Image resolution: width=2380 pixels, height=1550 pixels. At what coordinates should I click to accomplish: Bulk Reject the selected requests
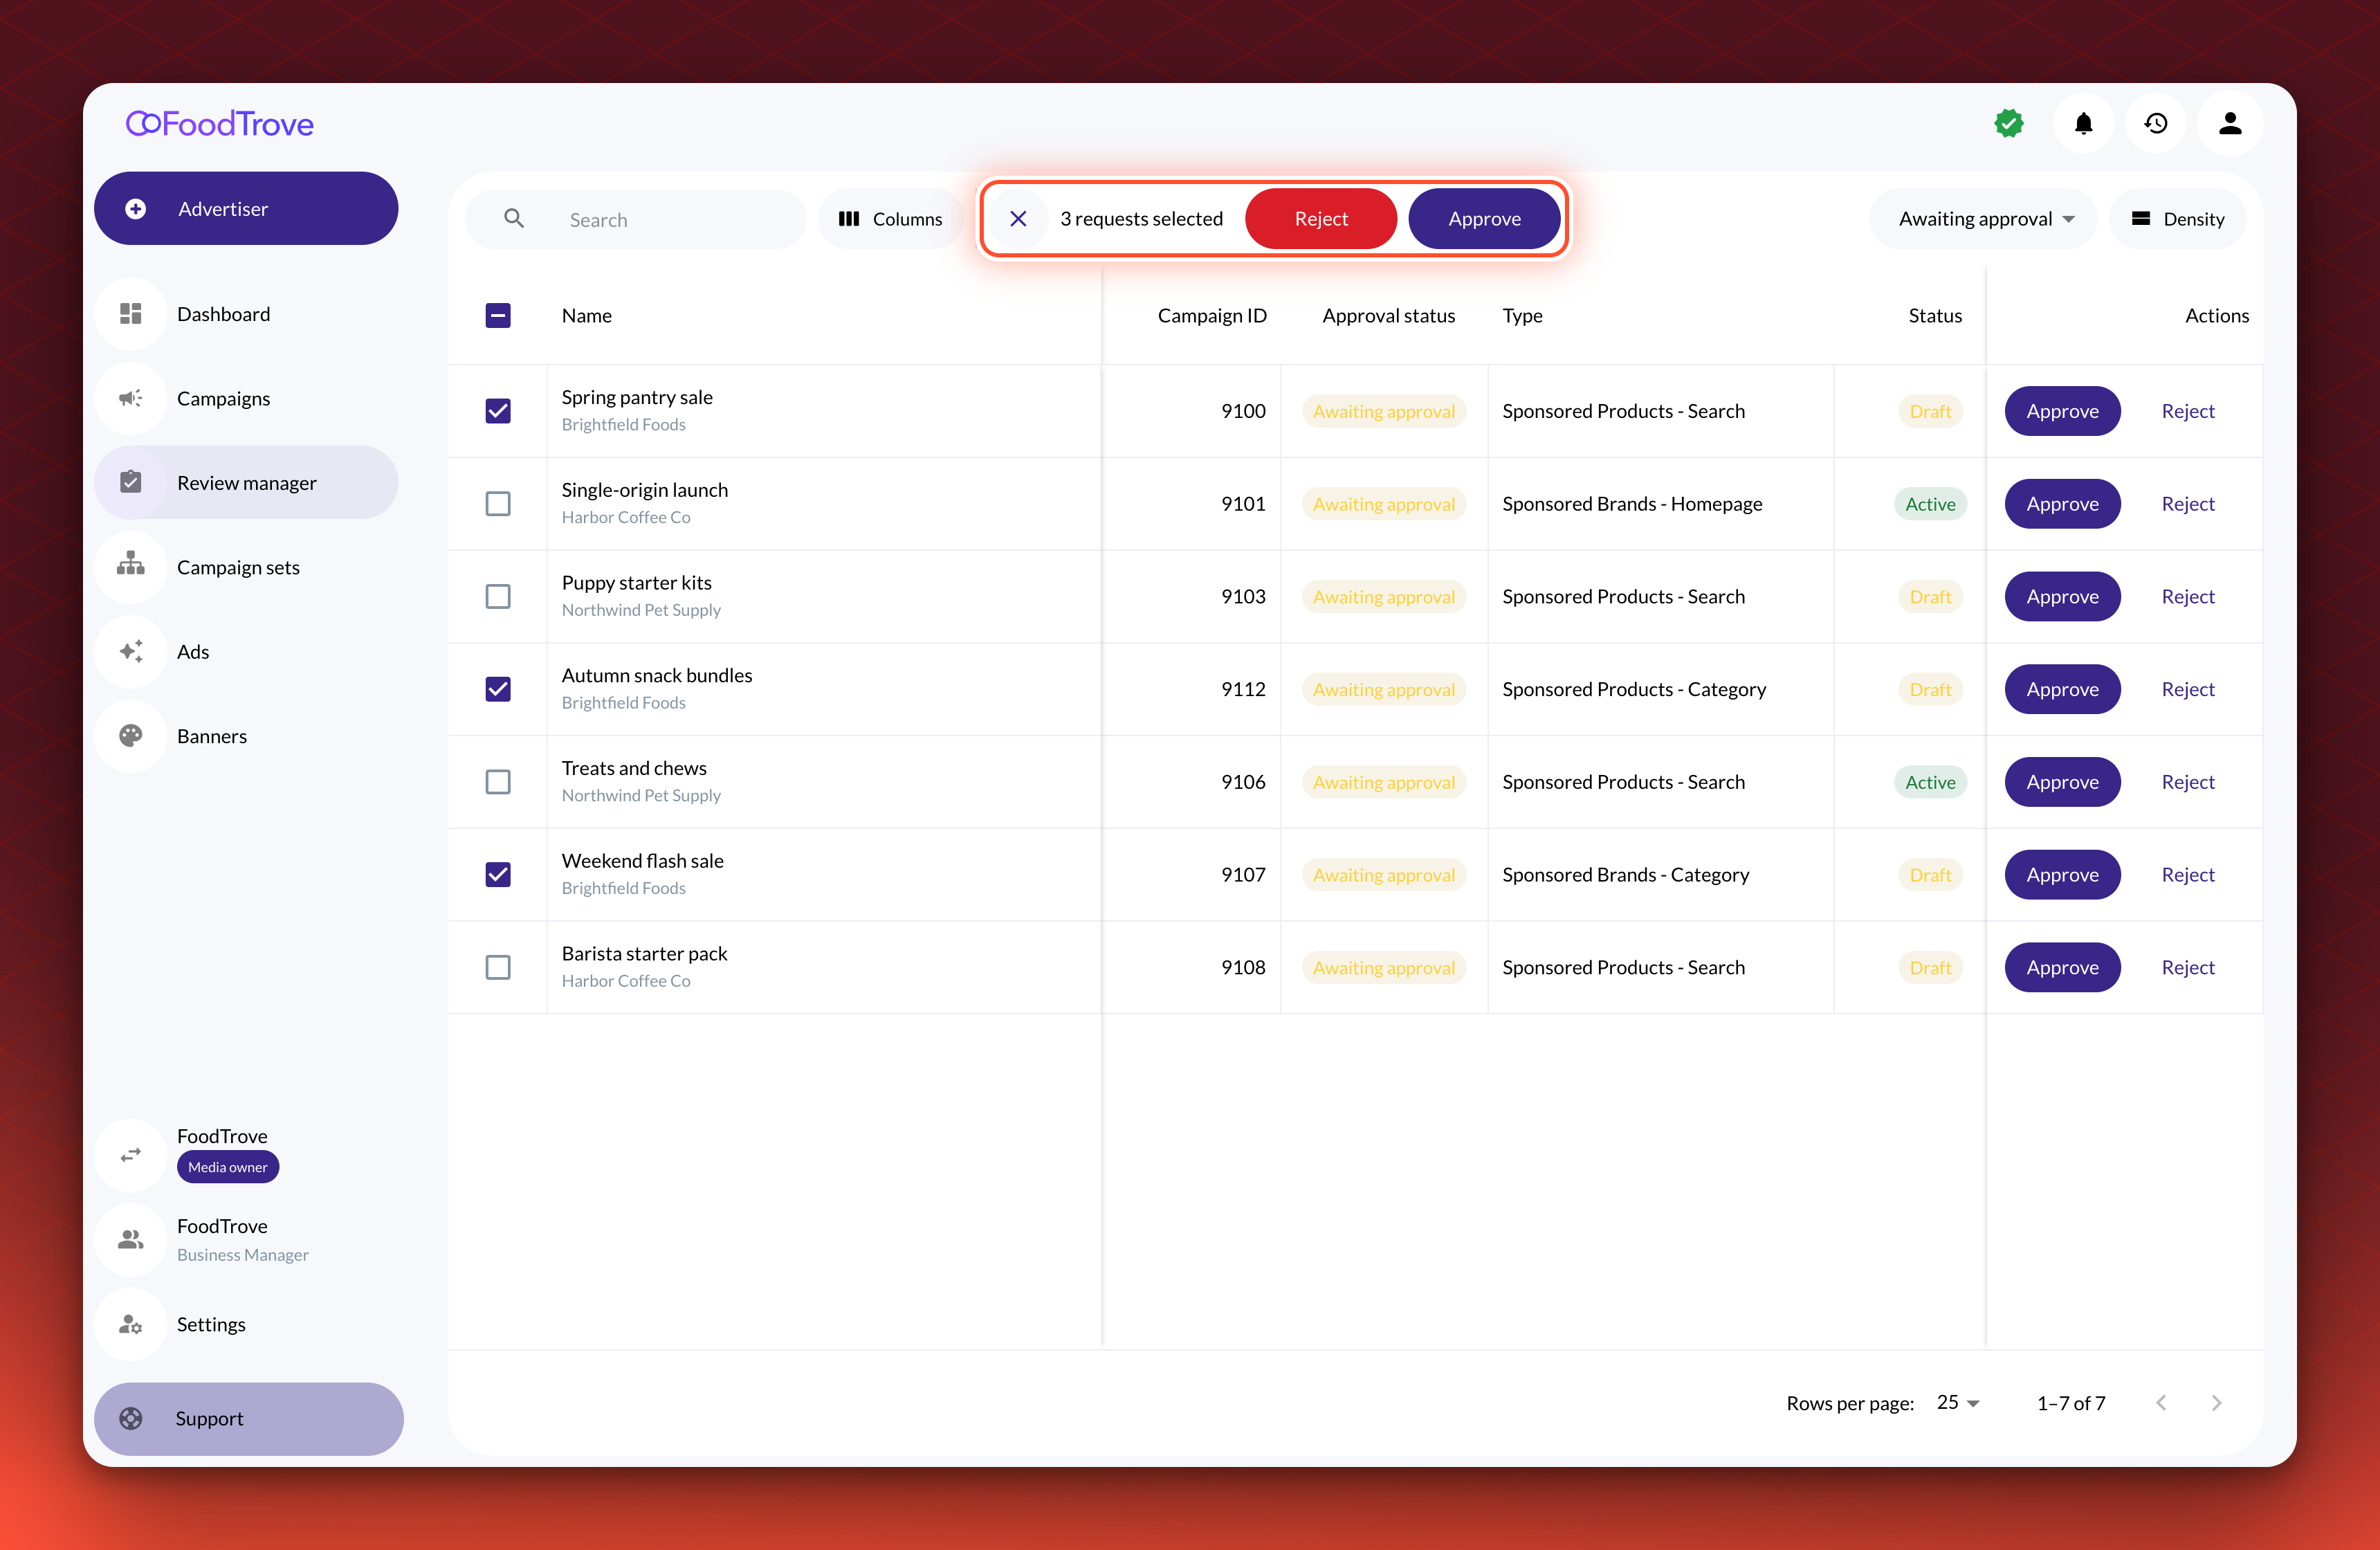1320,218
